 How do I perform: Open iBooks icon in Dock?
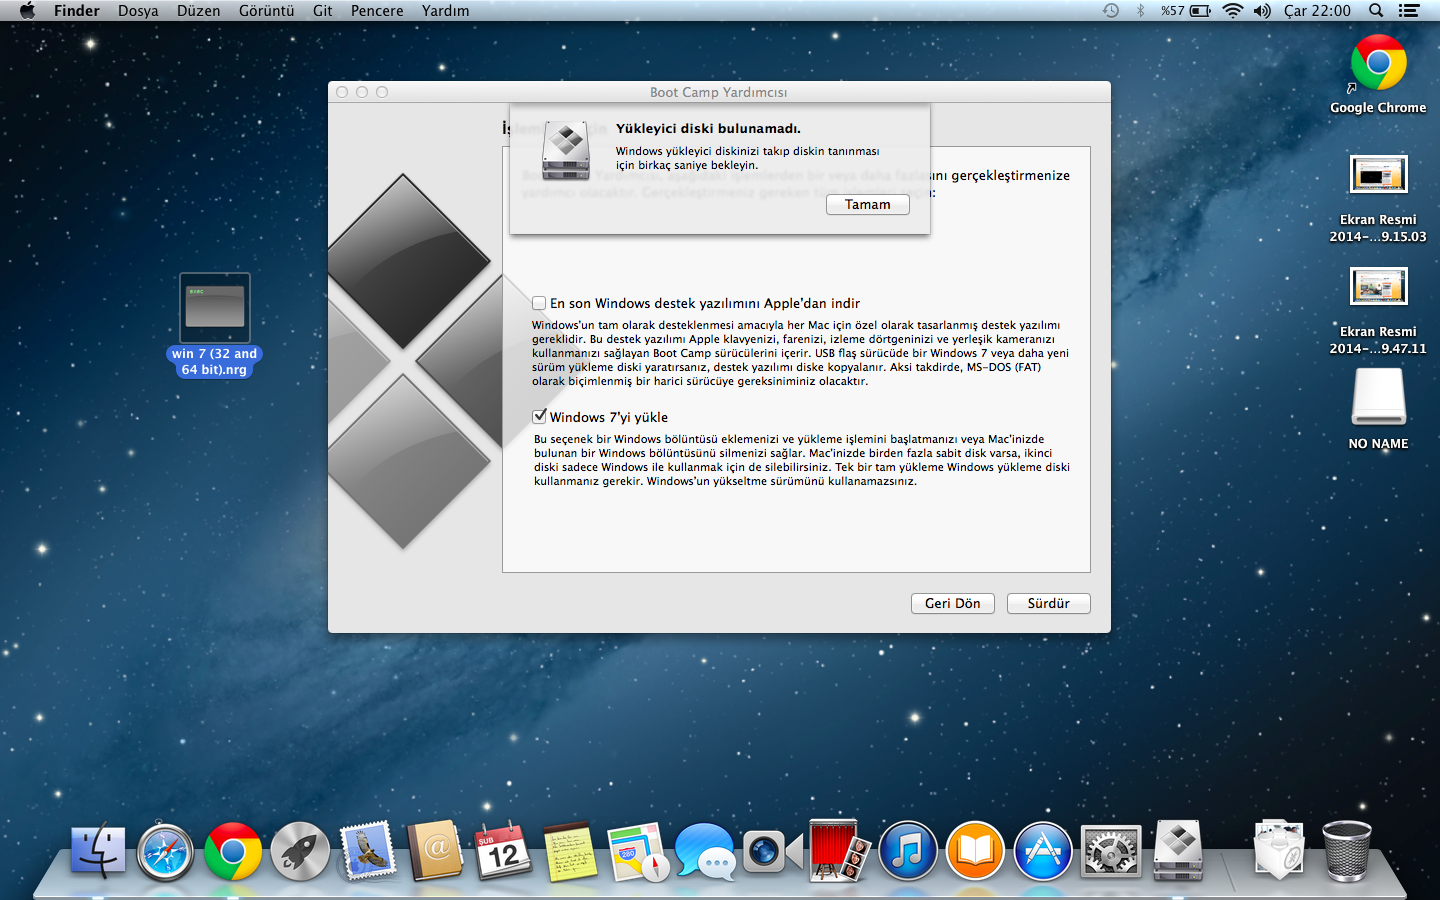[x=975, y=851]
